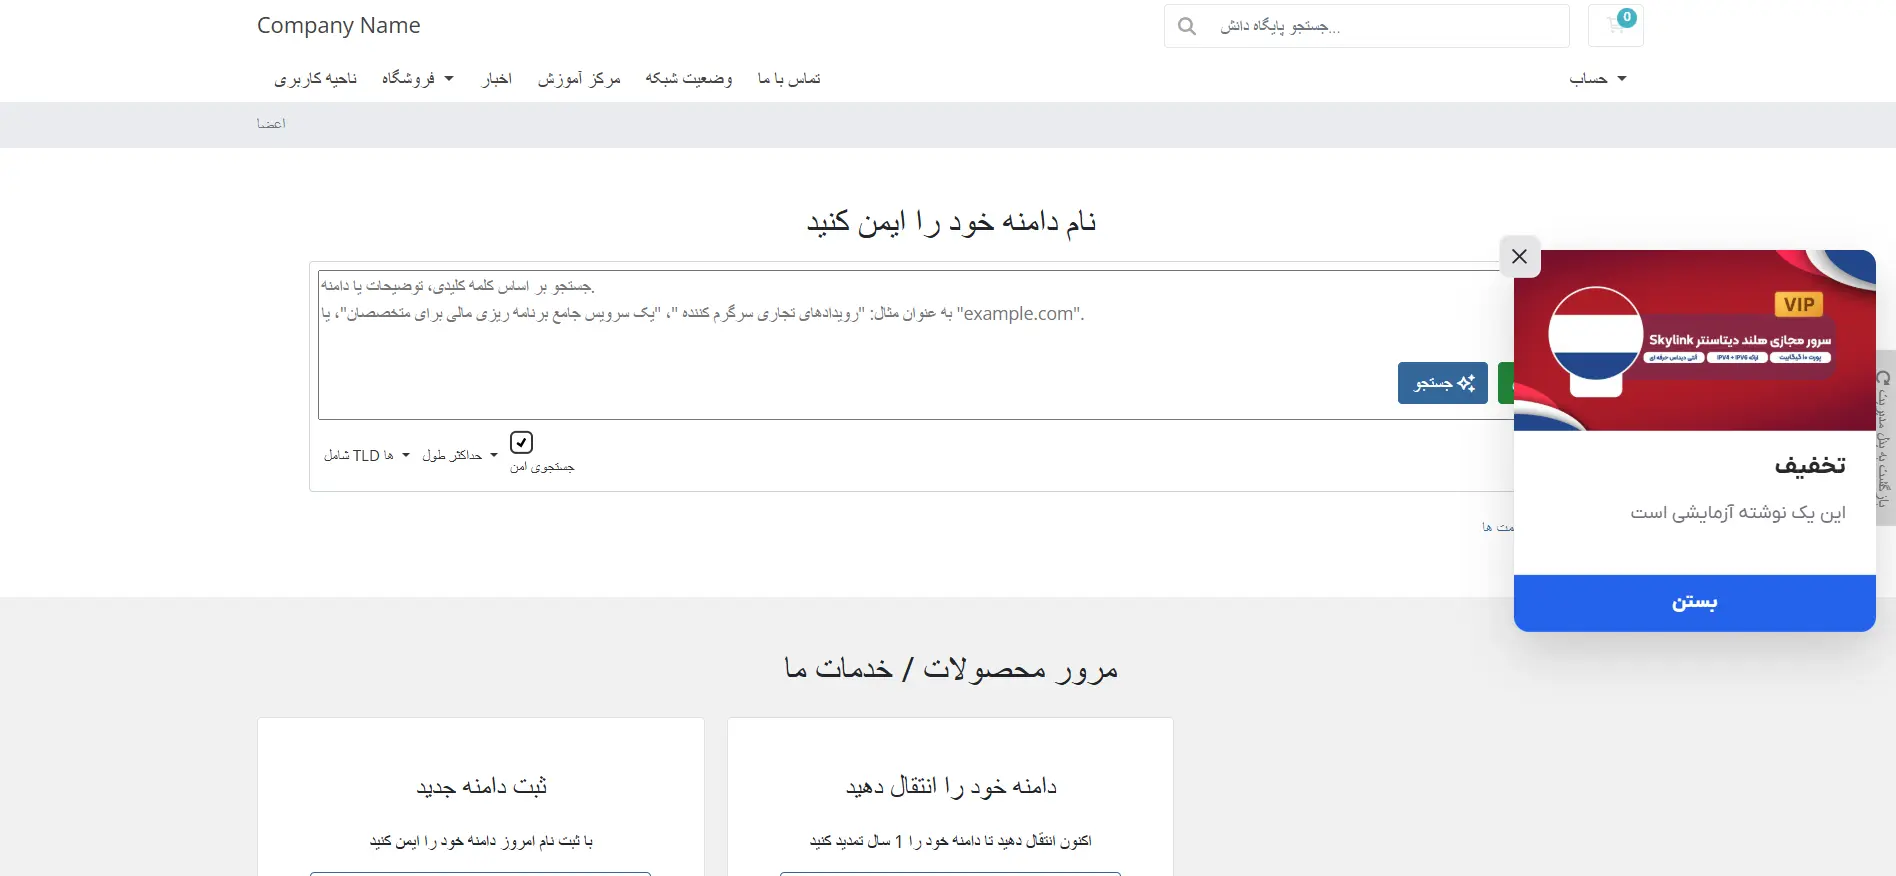Open the حداکثر طول dropdown
Screen dimensions: 1896x876
tap(460, 455)
